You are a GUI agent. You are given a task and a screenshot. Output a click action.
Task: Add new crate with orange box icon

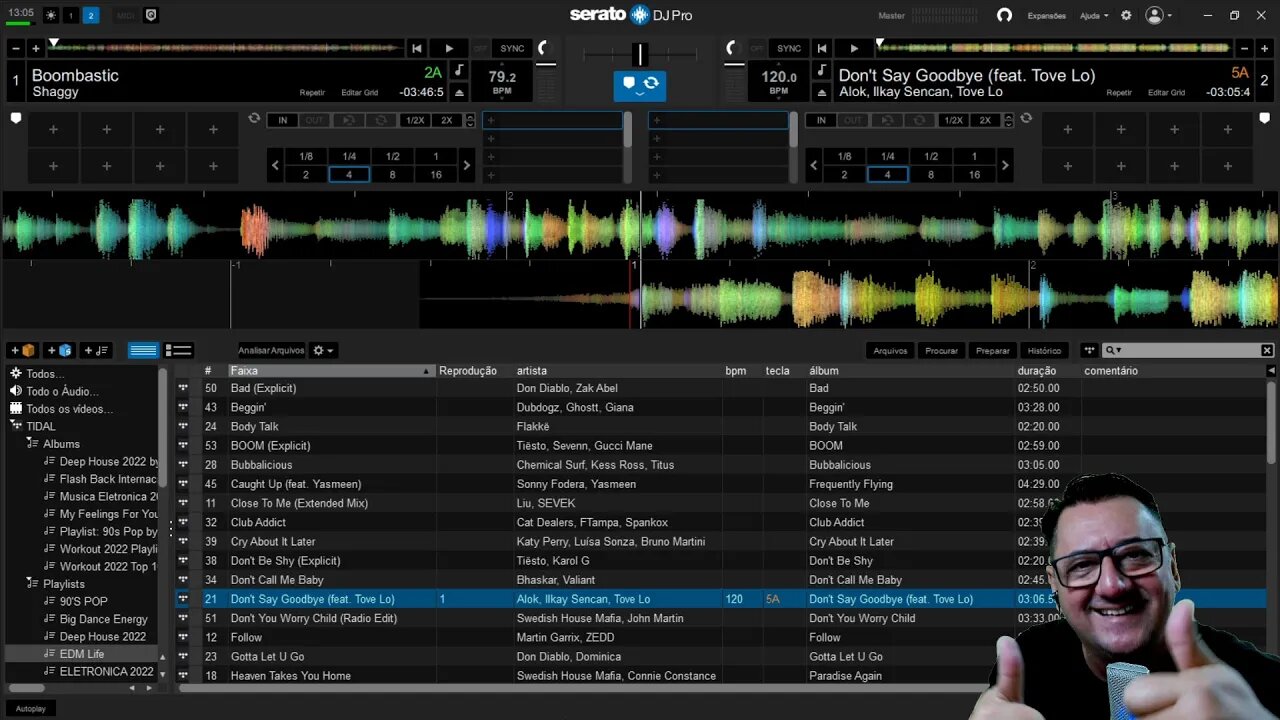[22, 350]
